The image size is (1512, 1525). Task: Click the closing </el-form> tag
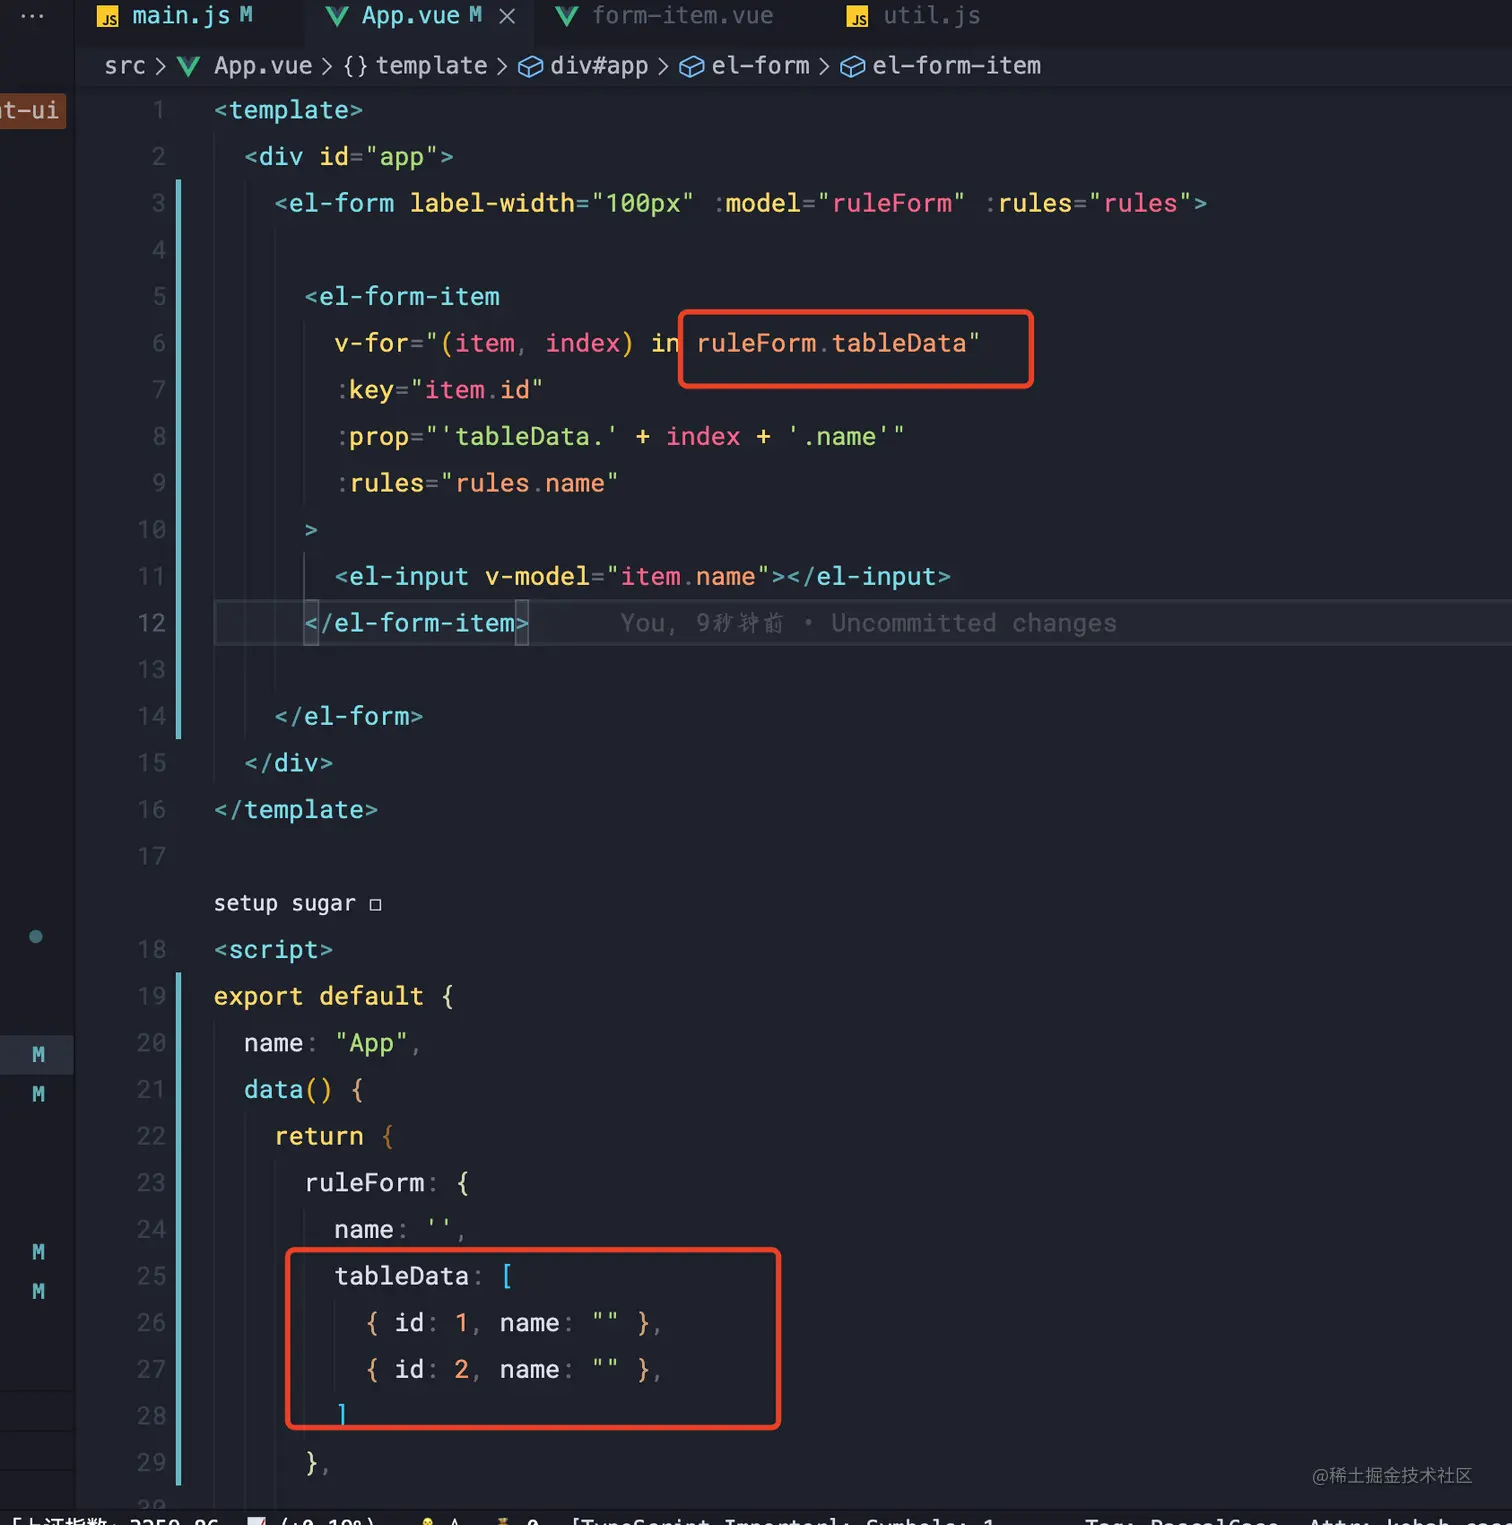(349, 716)
